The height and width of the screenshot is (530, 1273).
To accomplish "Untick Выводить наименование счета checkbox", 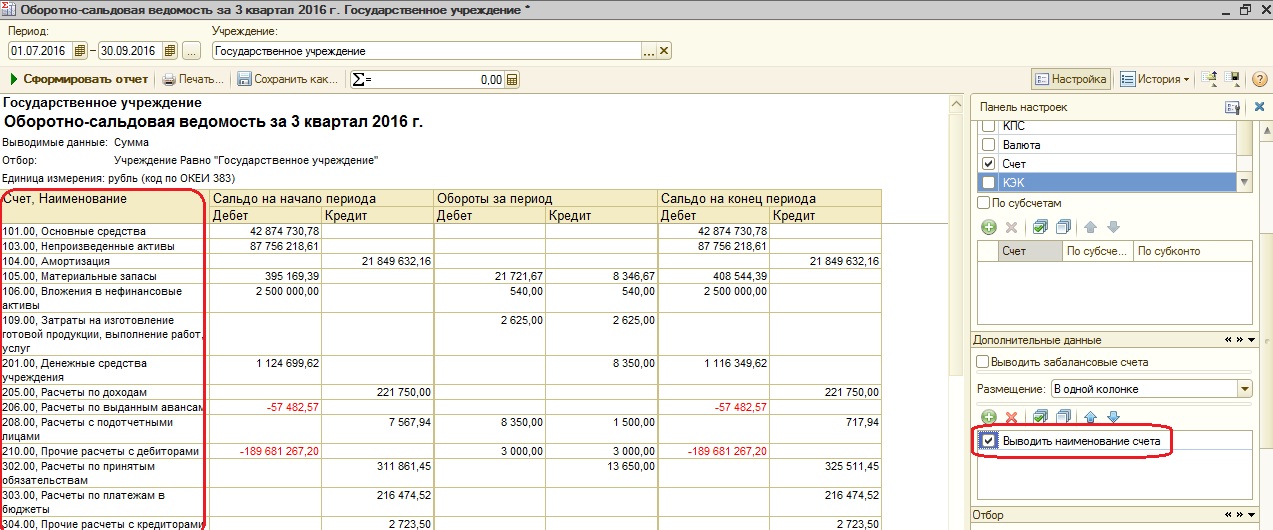I will pos(989,441).
